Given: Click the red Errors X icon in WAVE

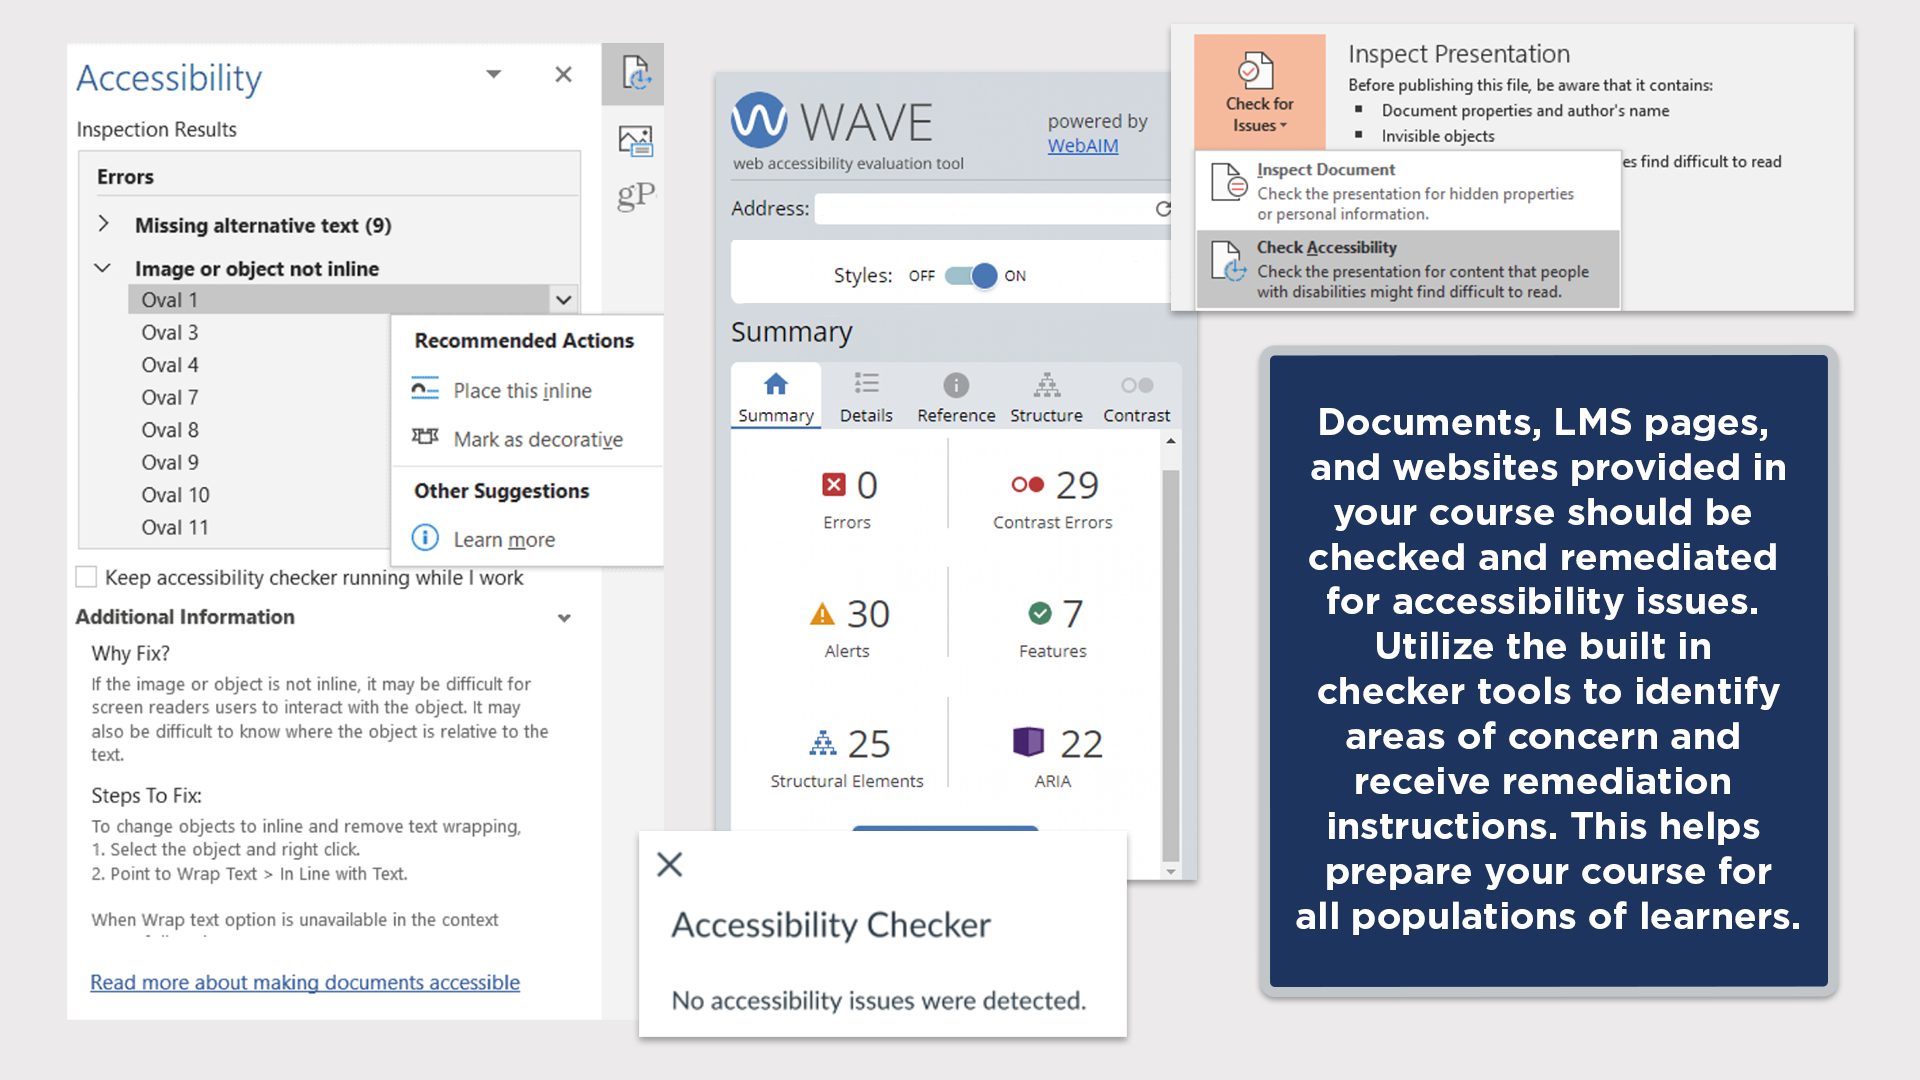Looking at the screenshot, I should [x=833, y=485].
